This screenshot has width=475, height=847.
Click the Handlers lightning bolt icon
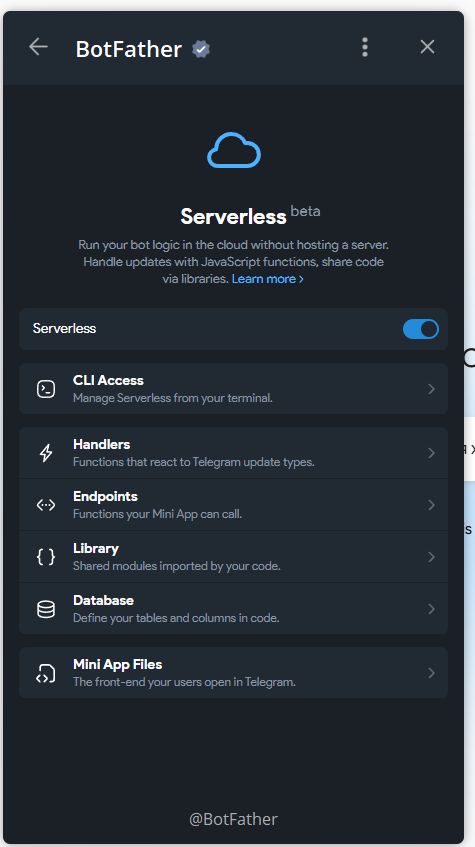46,453
